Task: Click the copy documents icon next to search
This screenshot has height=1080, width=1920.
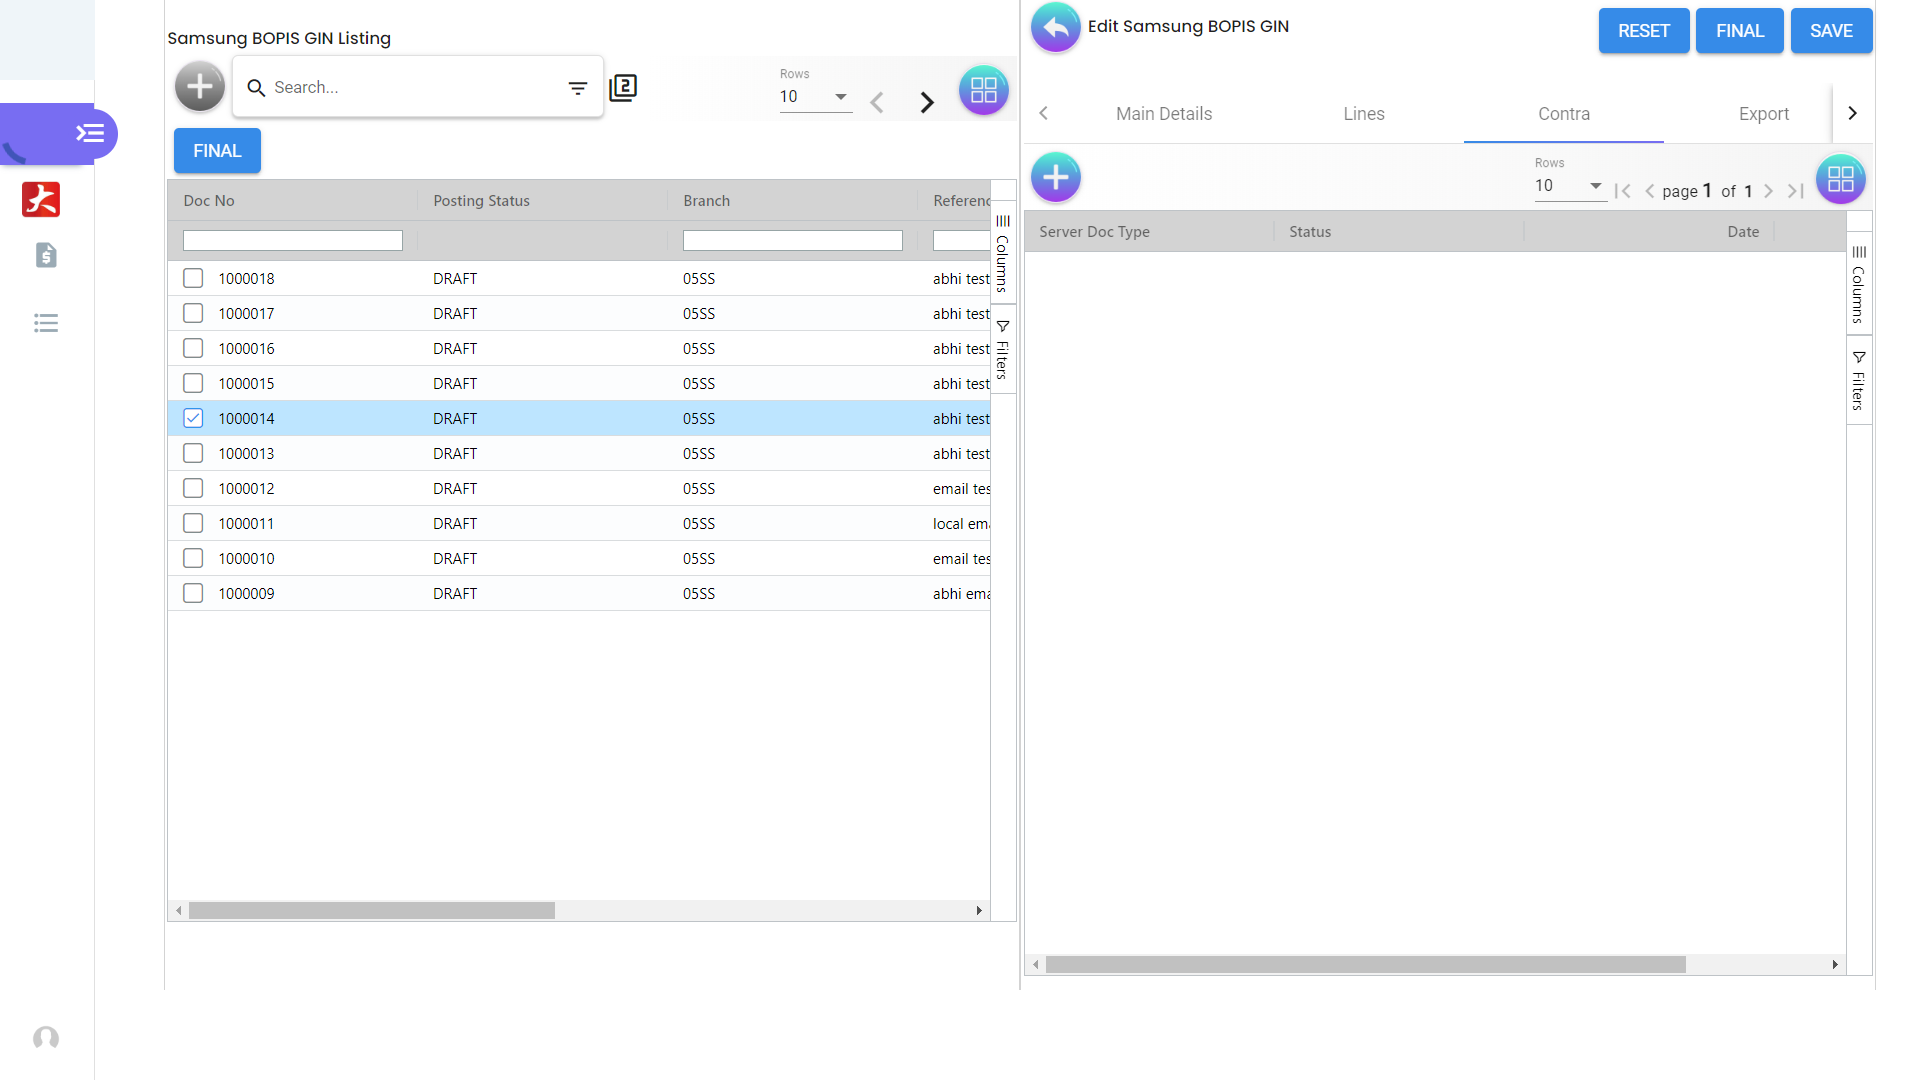Action: point(623,88)
